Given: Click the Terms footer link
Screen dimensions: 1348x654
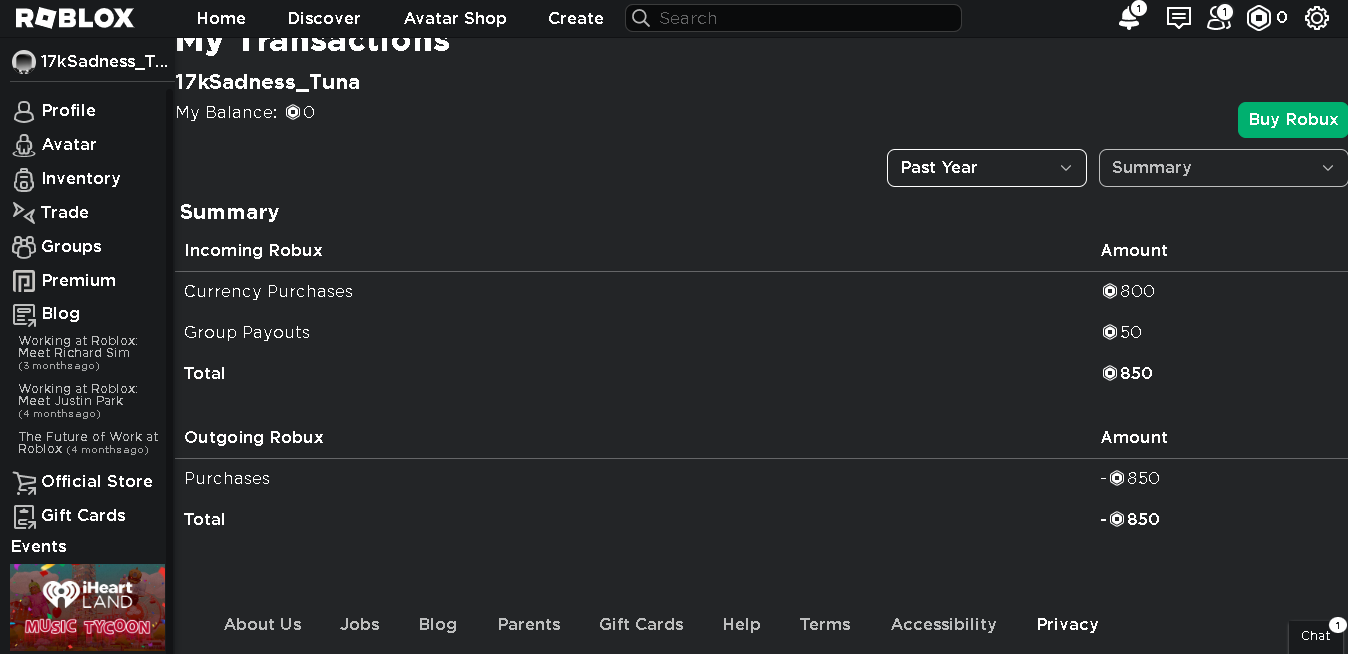Looking at the screenshot, I should pos(825,625).
